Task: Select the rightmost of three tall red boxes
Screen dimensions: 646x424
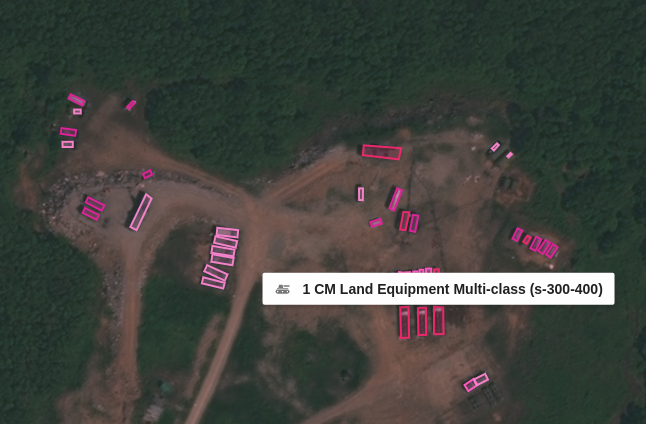Action: coord(439,320)
